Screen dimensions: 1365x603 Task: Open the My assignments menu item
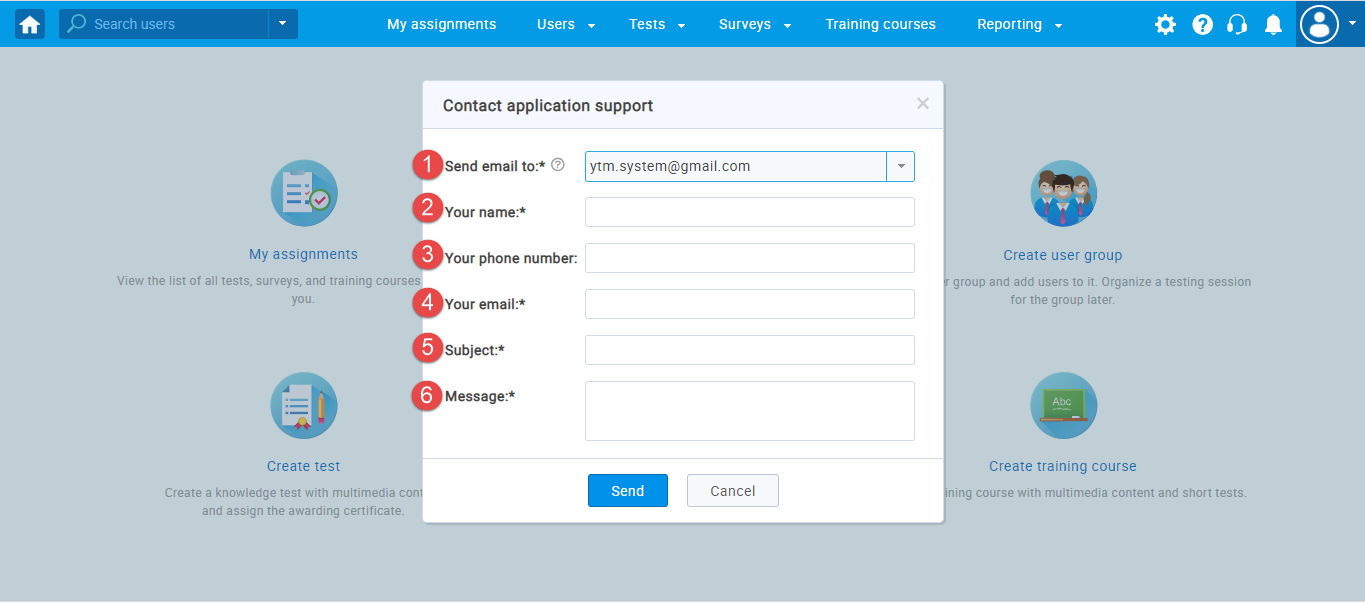[441, 24]
